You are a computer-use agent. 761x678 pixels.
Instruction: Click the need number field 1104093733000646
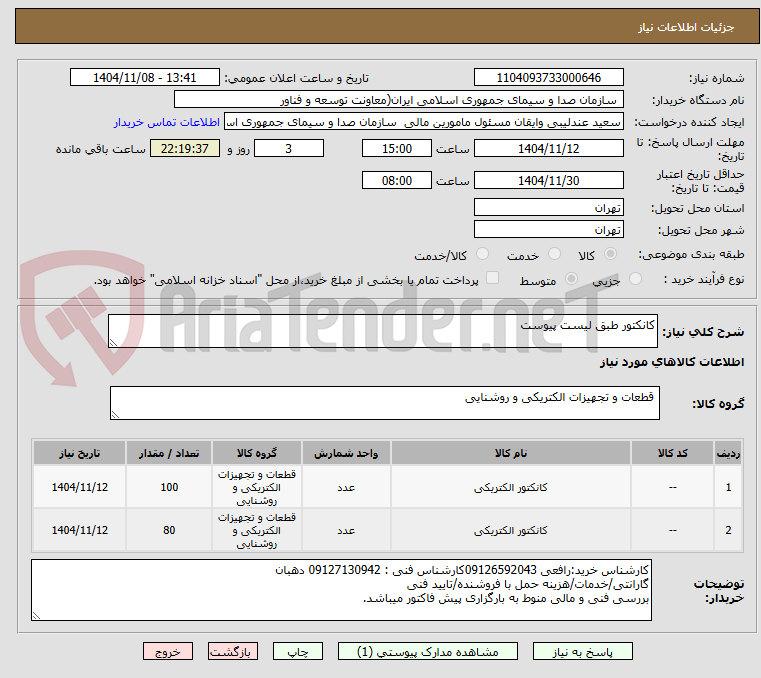coord(548,78)
